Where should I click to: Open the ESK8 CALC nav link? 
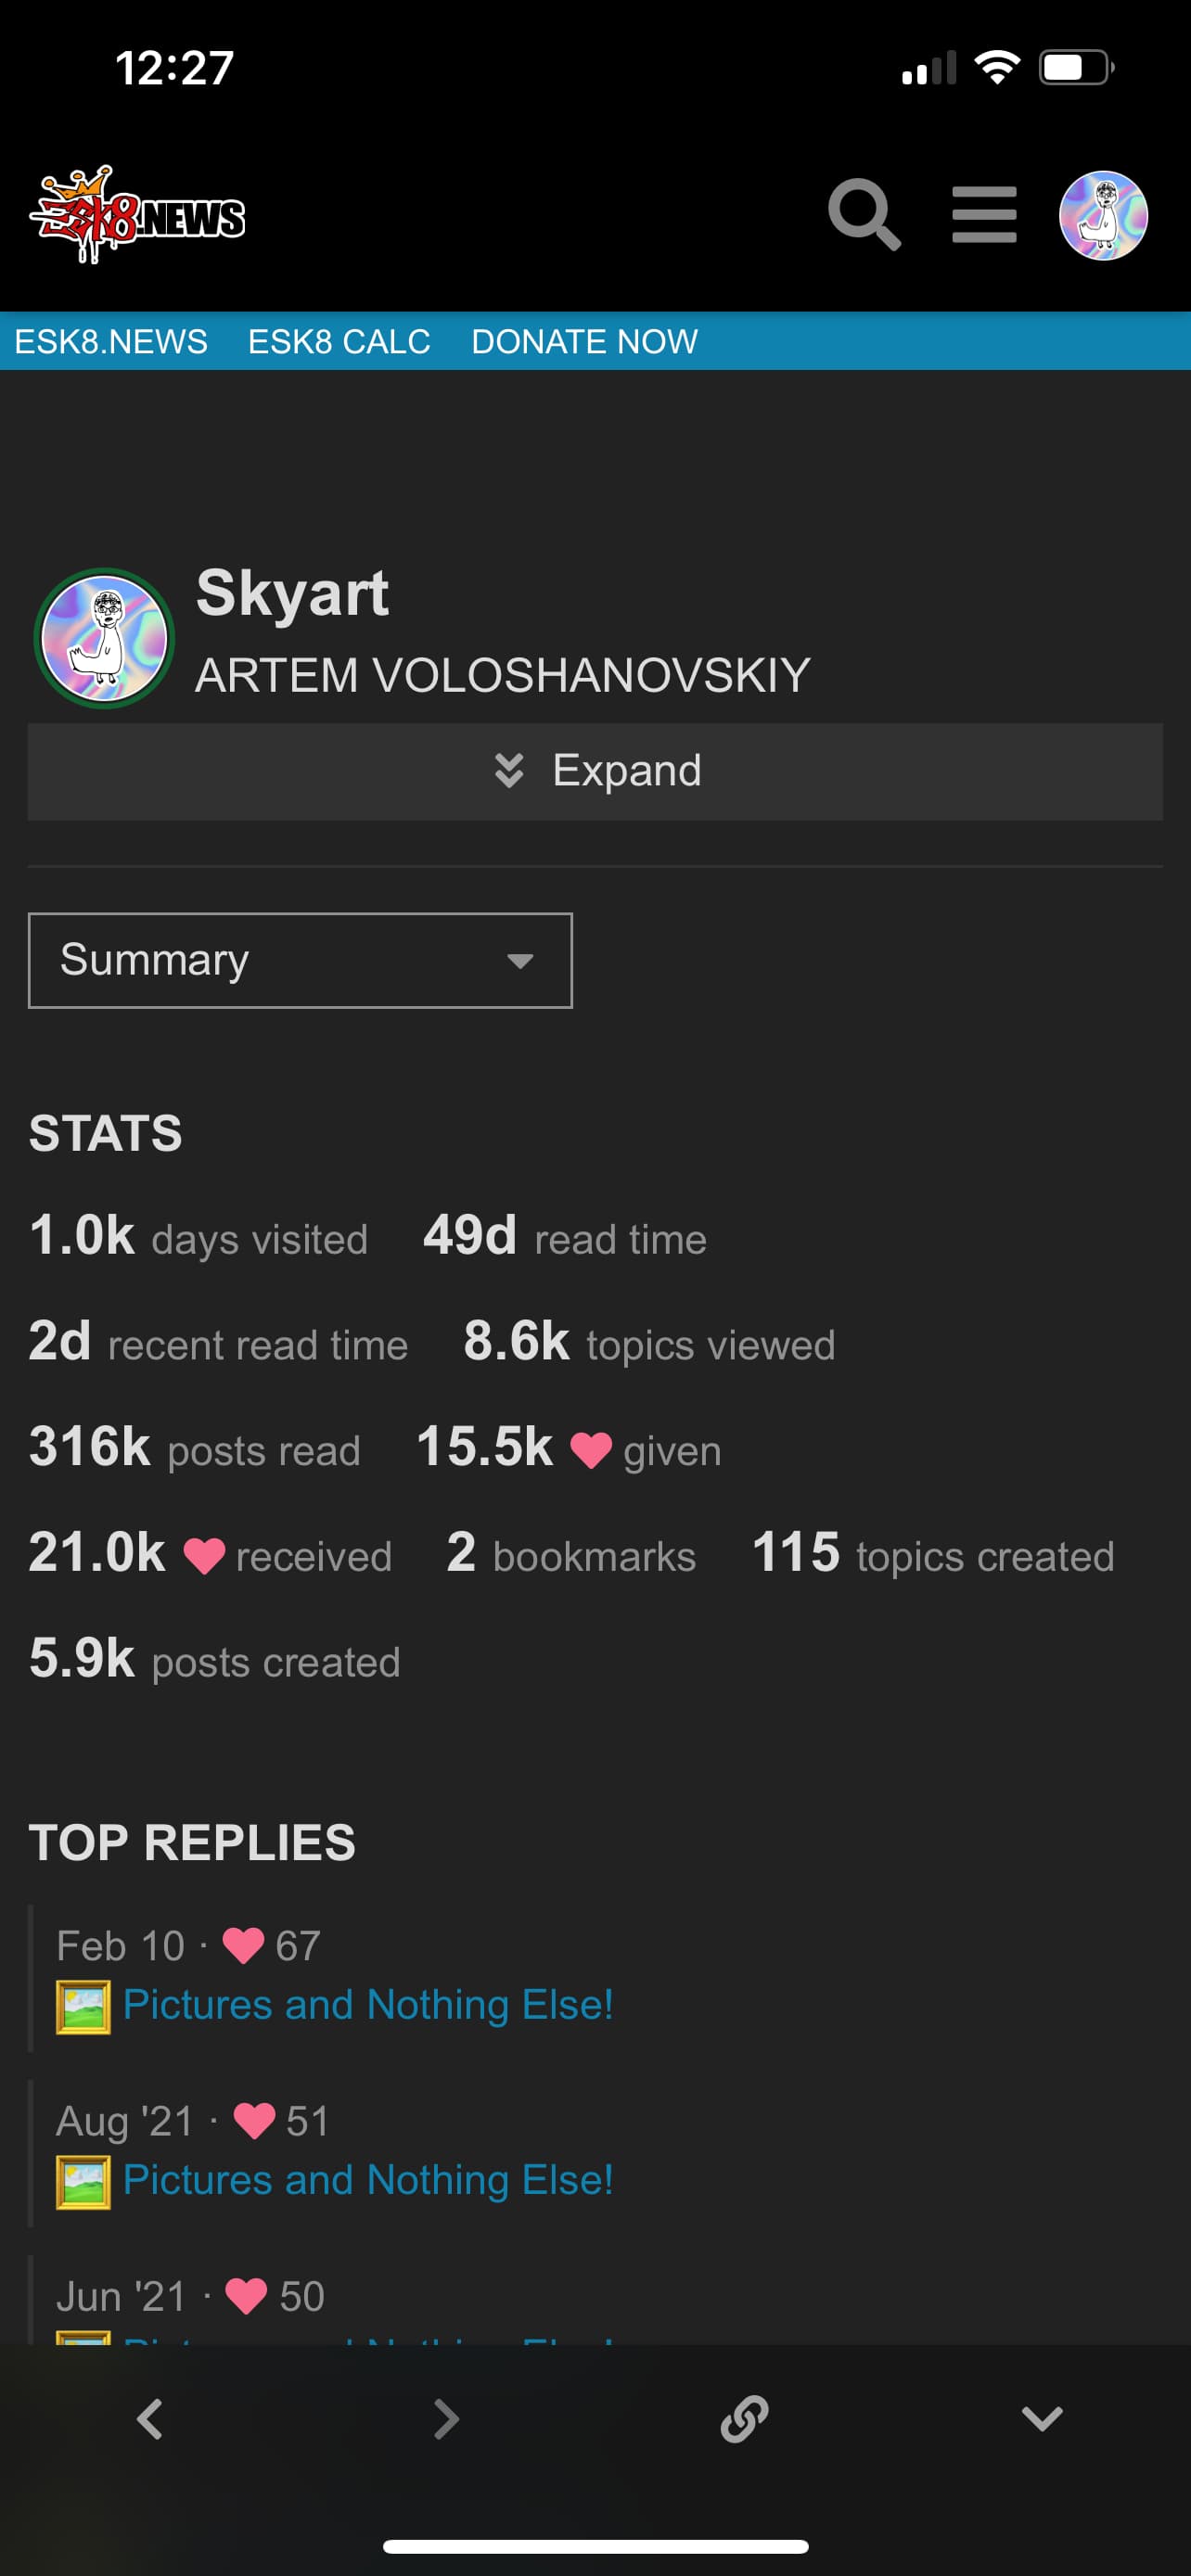click(x=339, y=341)
